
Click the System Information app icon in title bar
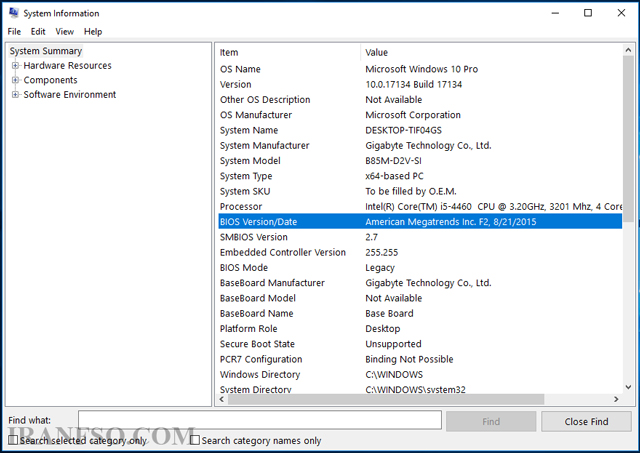click(13, 13)
